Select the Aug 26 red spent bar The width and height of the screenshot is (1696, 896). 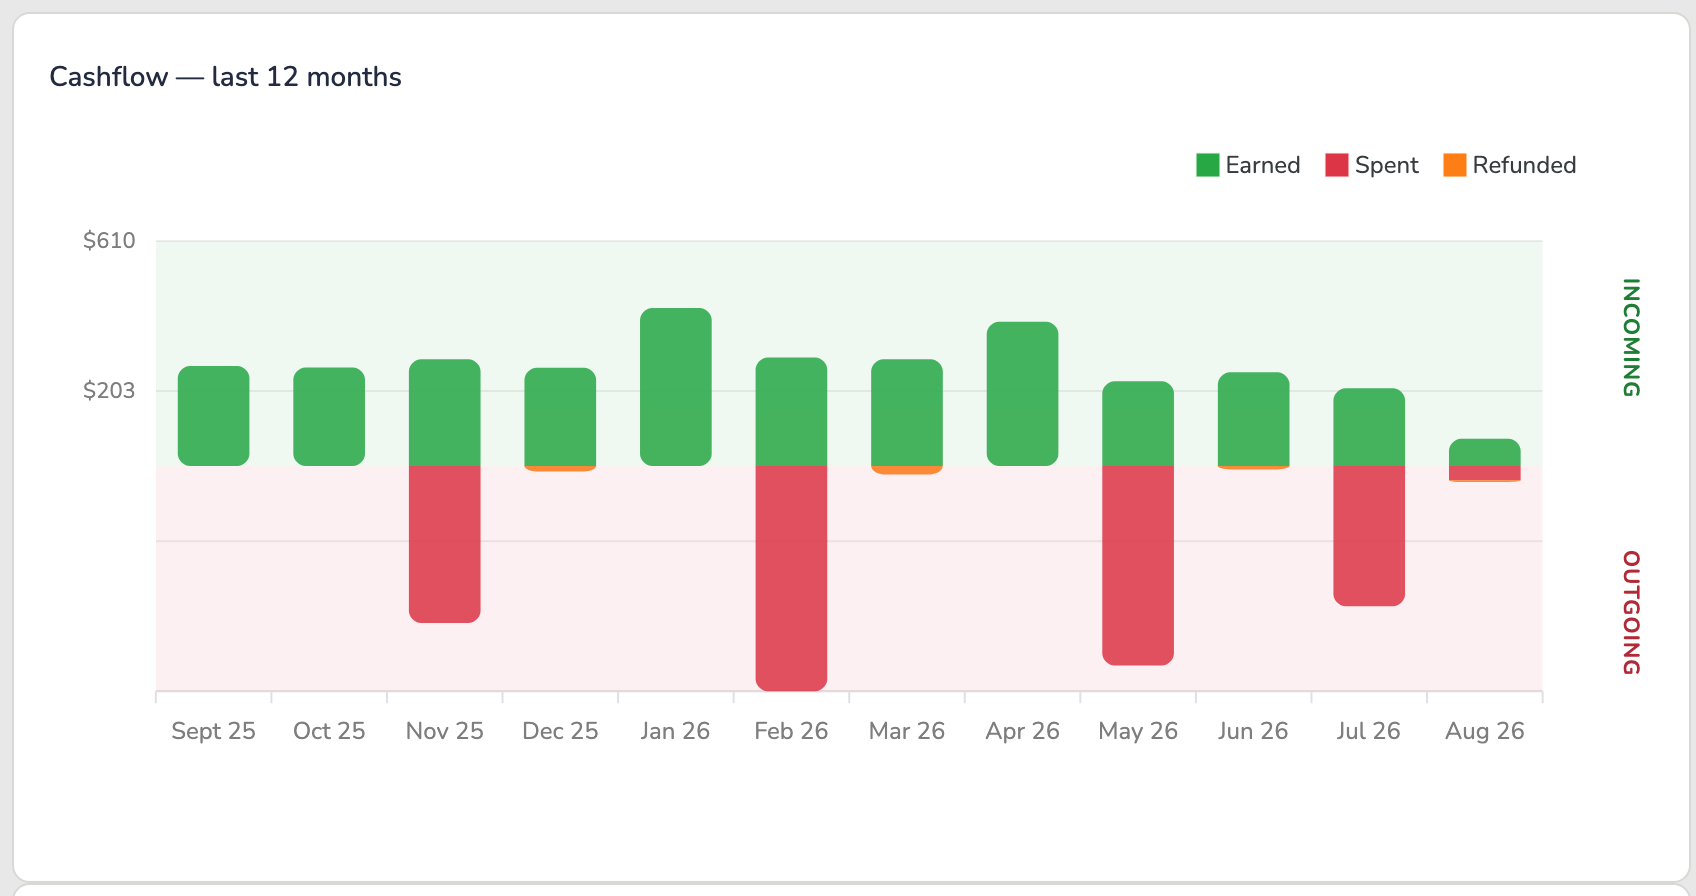pos(1485,473)
